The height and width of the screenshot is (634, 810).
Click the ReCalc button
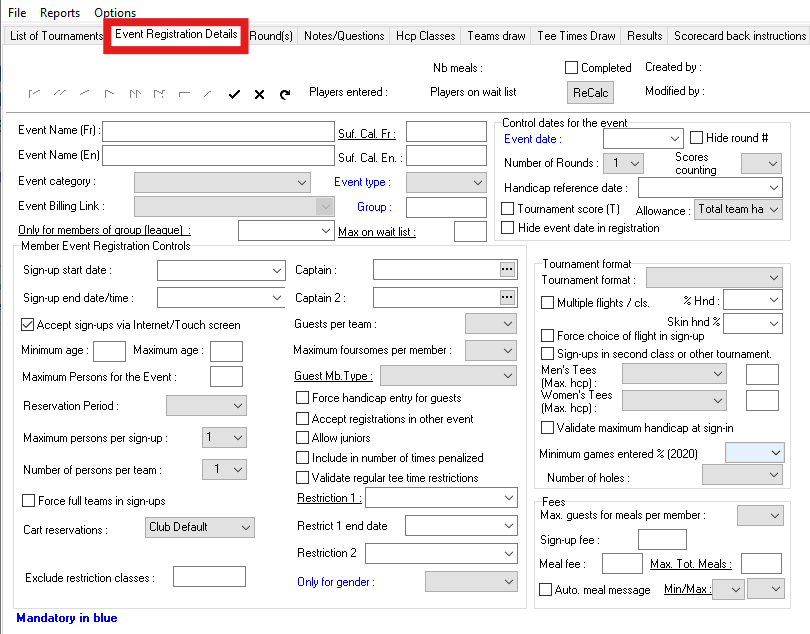tap(590, 92)
